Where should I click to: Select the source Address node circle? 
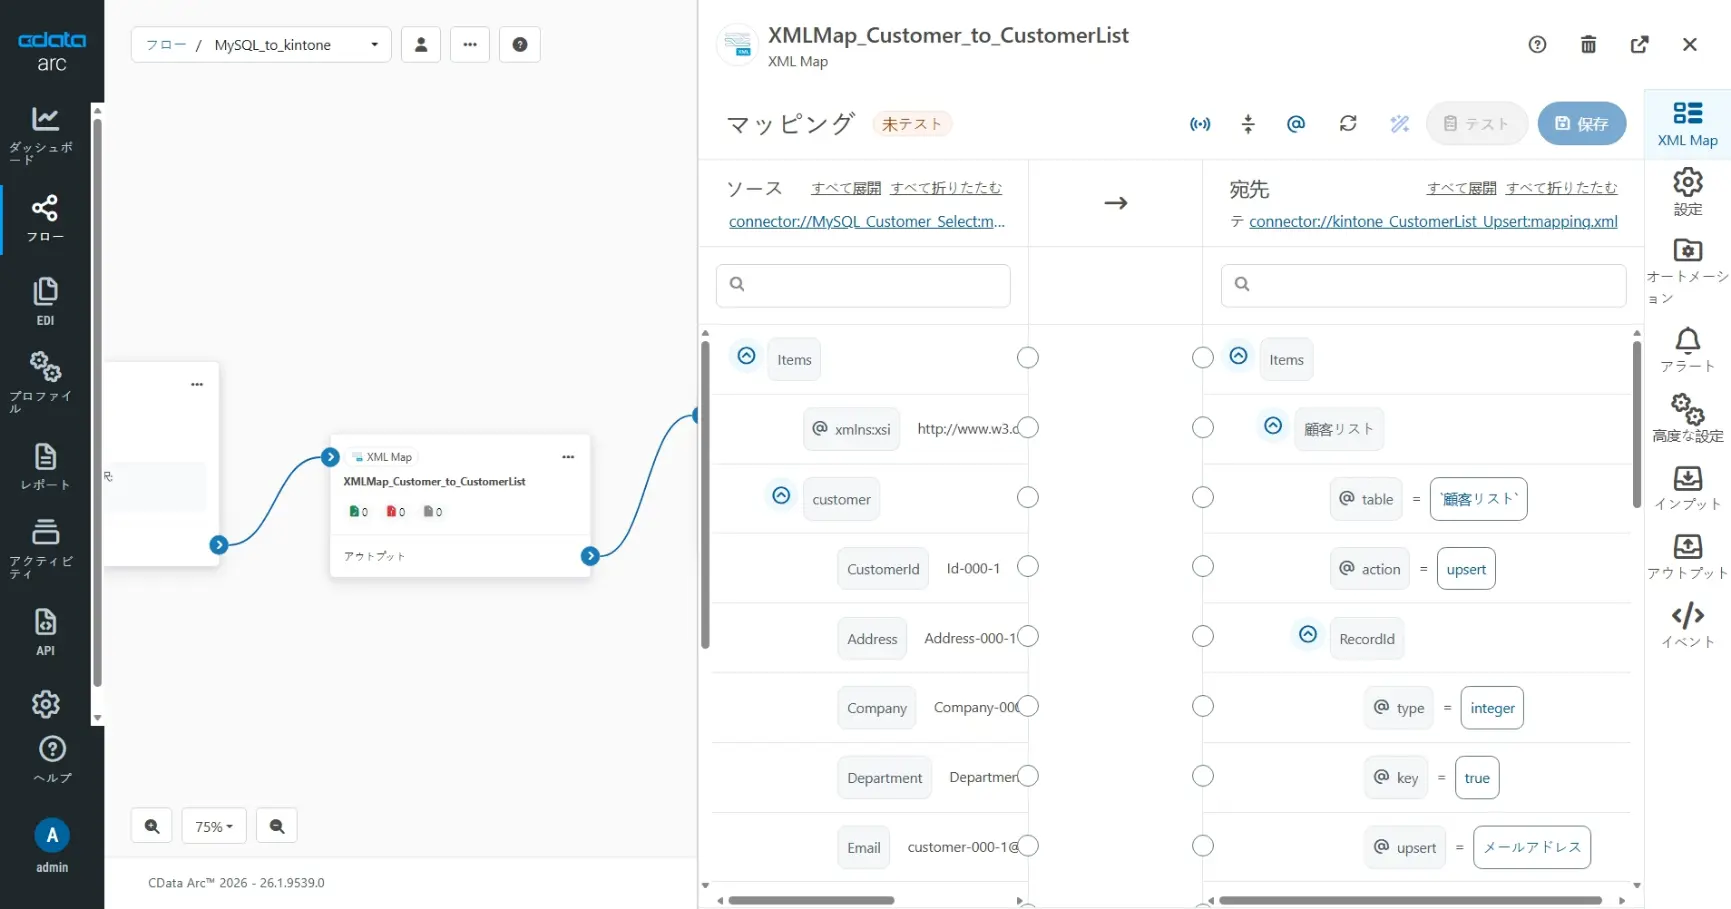pos(1027,637)
